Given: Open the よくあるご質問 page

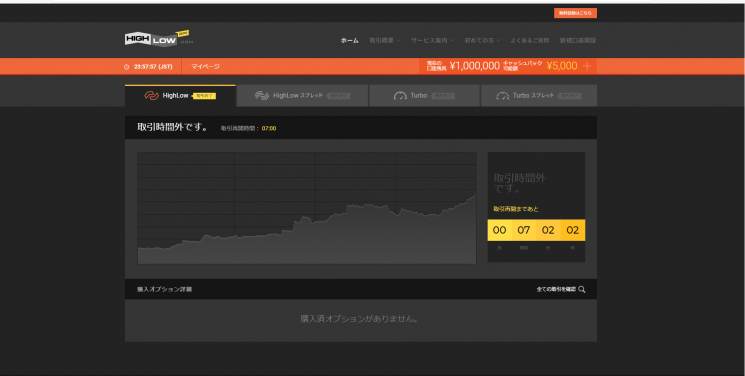Looking at the screenshot, I should [530, 40].
